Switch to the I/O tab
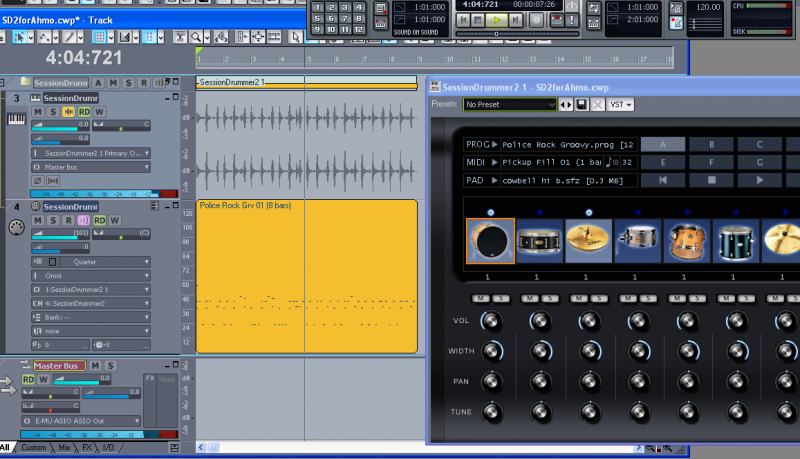 pos(107,448)
